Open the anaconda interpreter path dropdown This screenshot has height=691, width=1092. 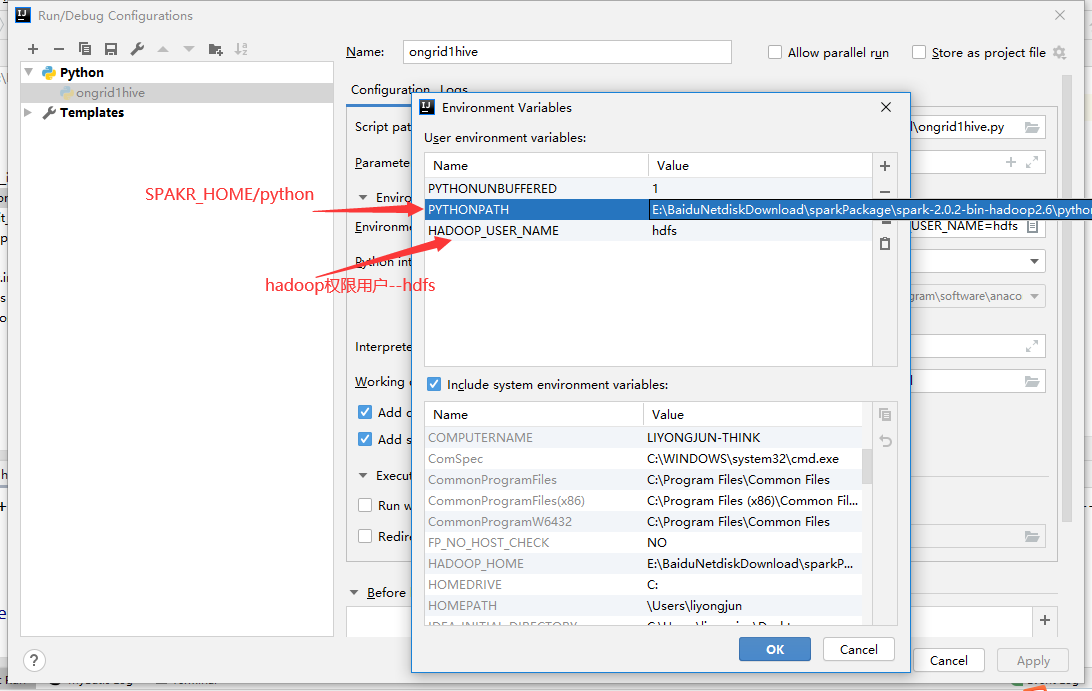[x=1034, y=296]
